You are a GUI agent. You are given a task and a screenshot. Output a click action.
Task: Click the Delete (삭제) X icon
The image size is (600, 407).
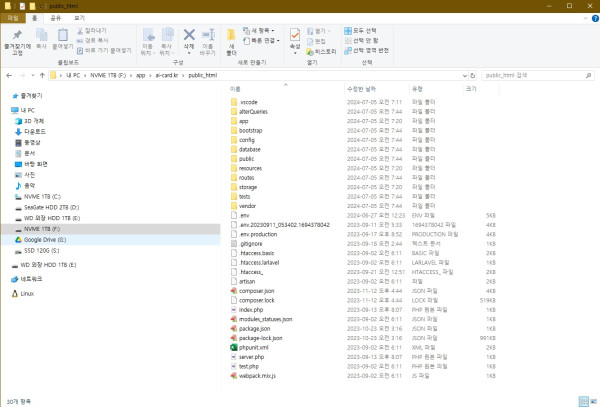pos(189,35)
